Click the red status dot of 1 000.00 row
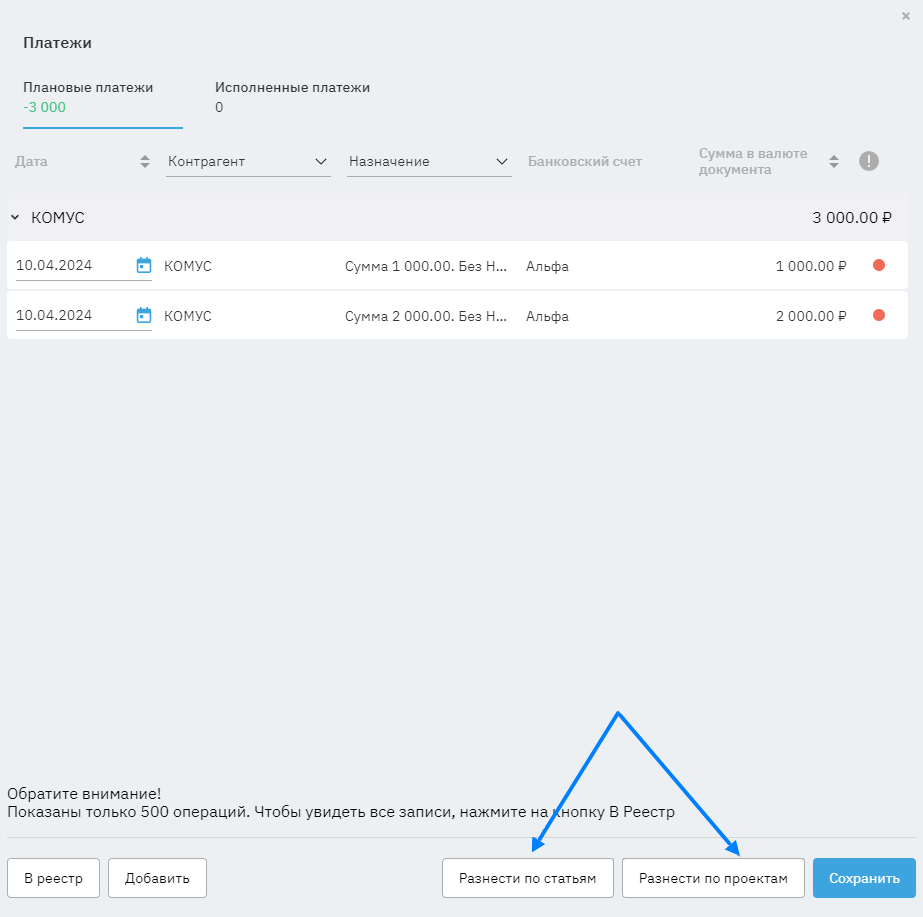The image size is (923, 917). [879, 265]
